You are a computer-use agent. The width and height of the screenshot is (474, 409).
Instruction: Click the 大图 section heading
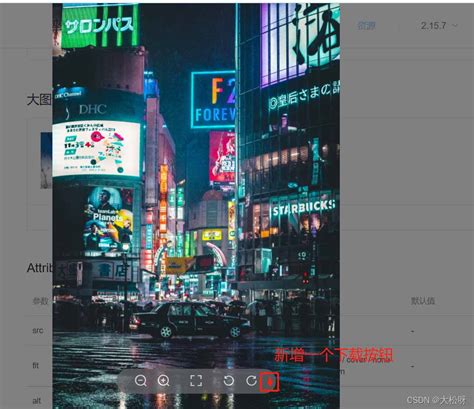pos(39,100)
